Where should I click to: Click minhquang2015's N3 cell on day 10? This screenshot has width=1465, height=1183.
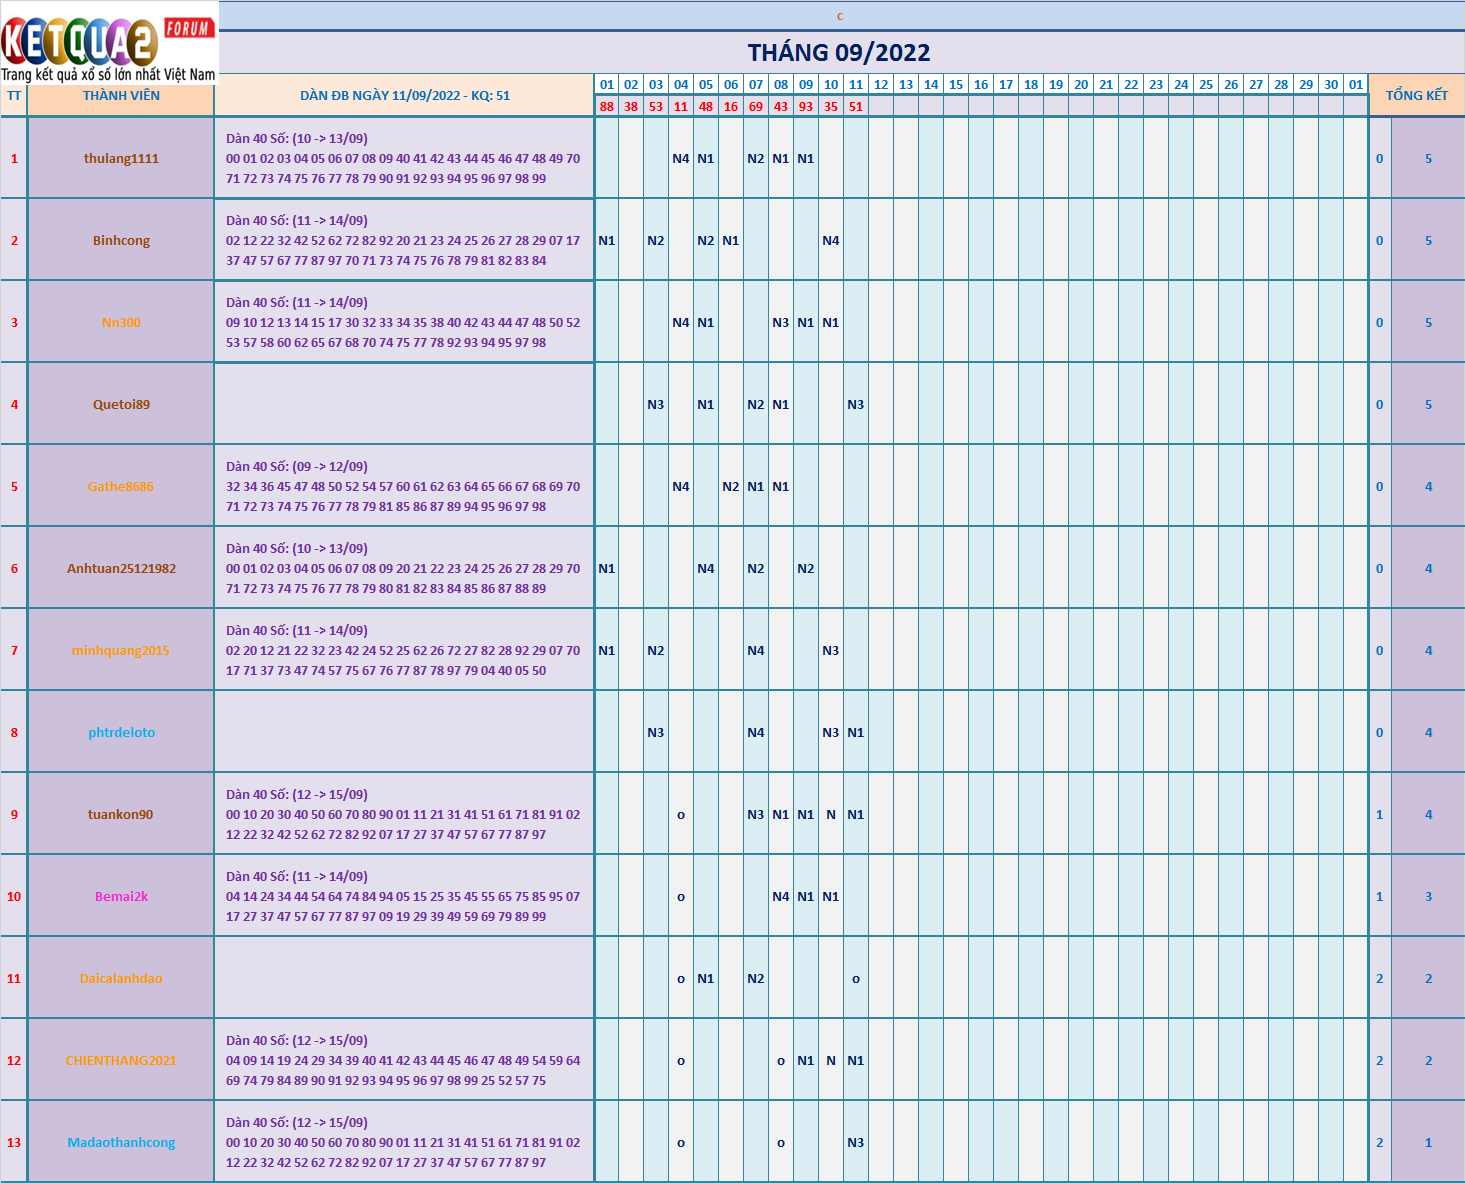click(x=831, y=650)
